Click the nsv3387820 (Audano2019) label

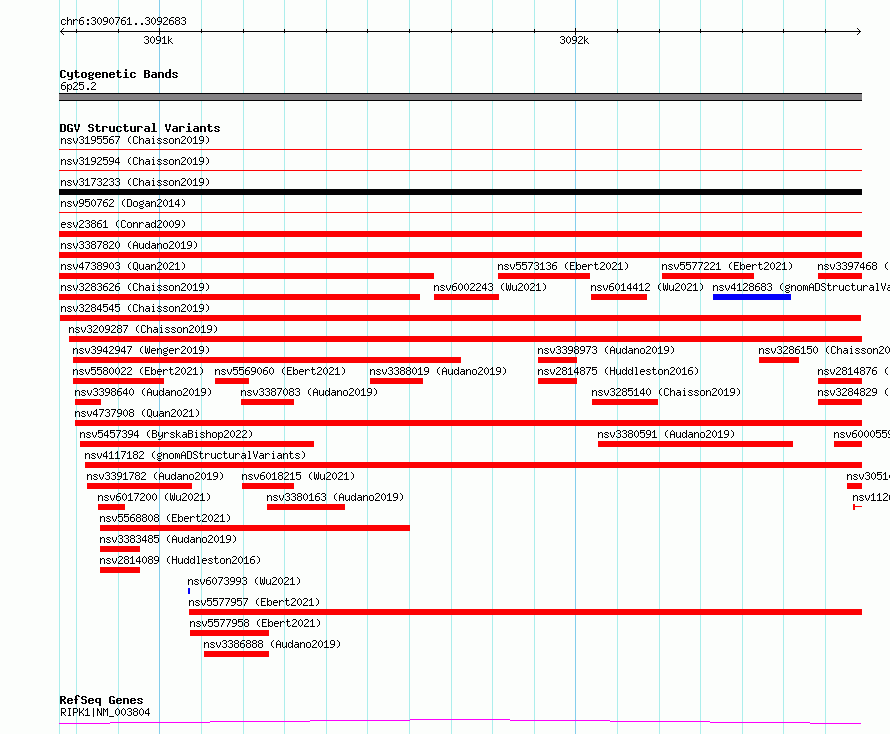click(x=129, y=245)
